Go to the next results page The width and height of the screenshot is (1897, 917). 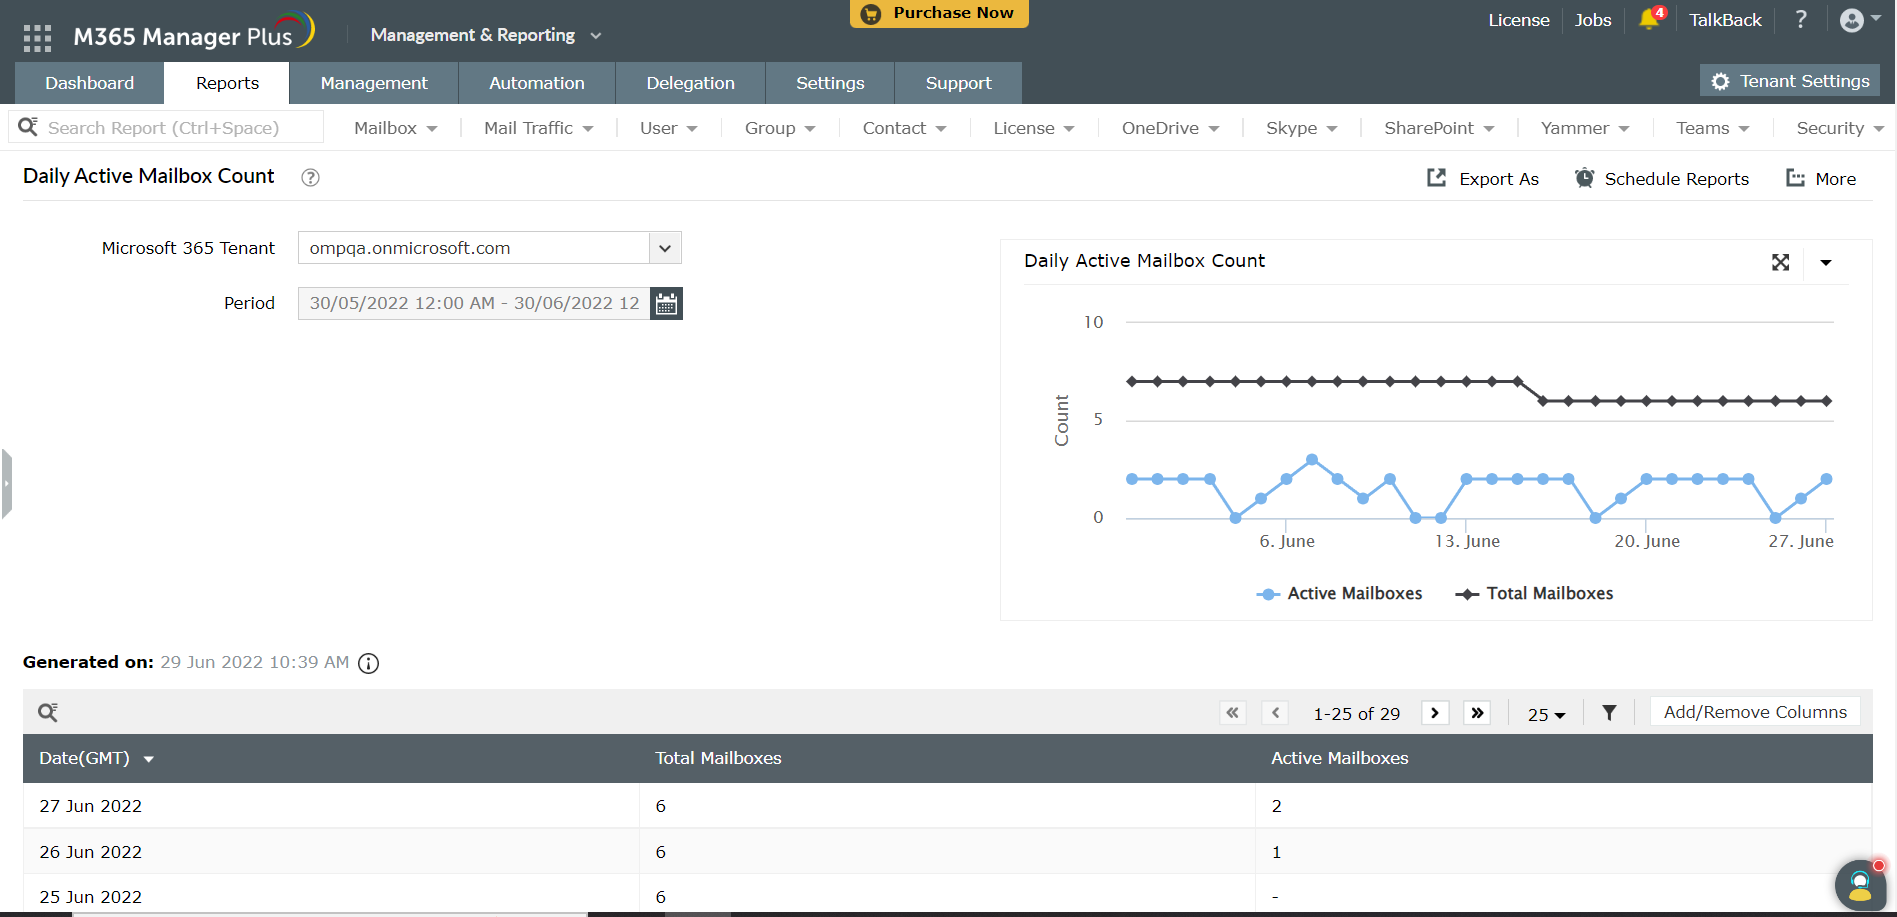1435,713
